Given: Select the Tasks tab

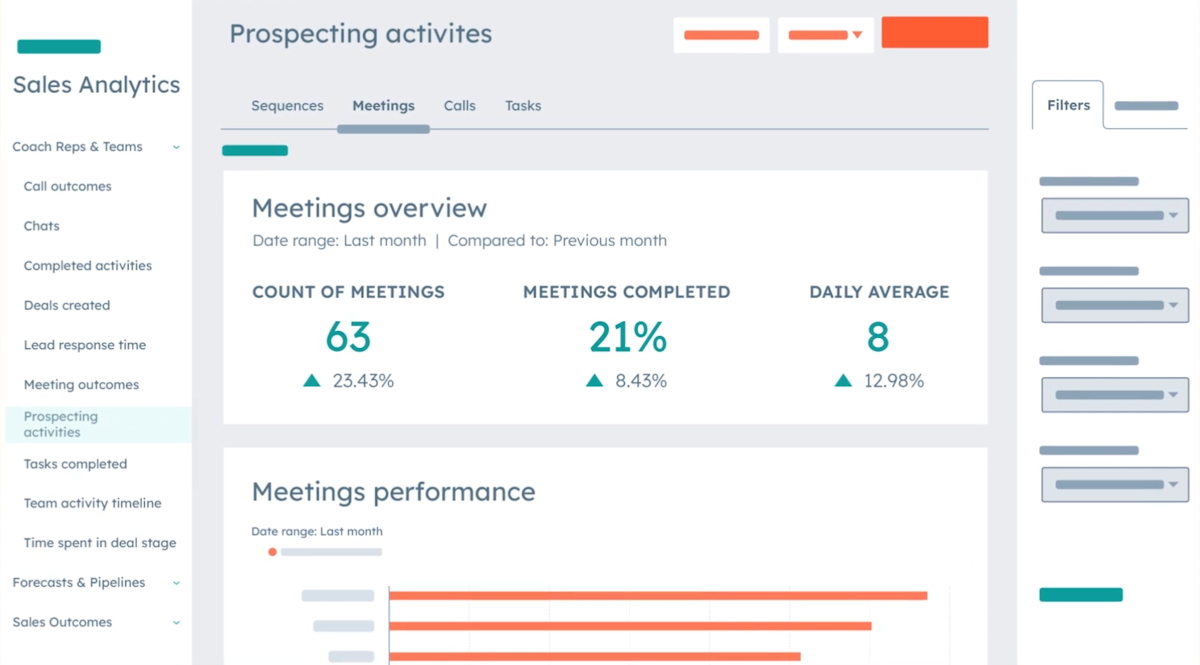Looking at the screenshot, I should tap(522, 105).
